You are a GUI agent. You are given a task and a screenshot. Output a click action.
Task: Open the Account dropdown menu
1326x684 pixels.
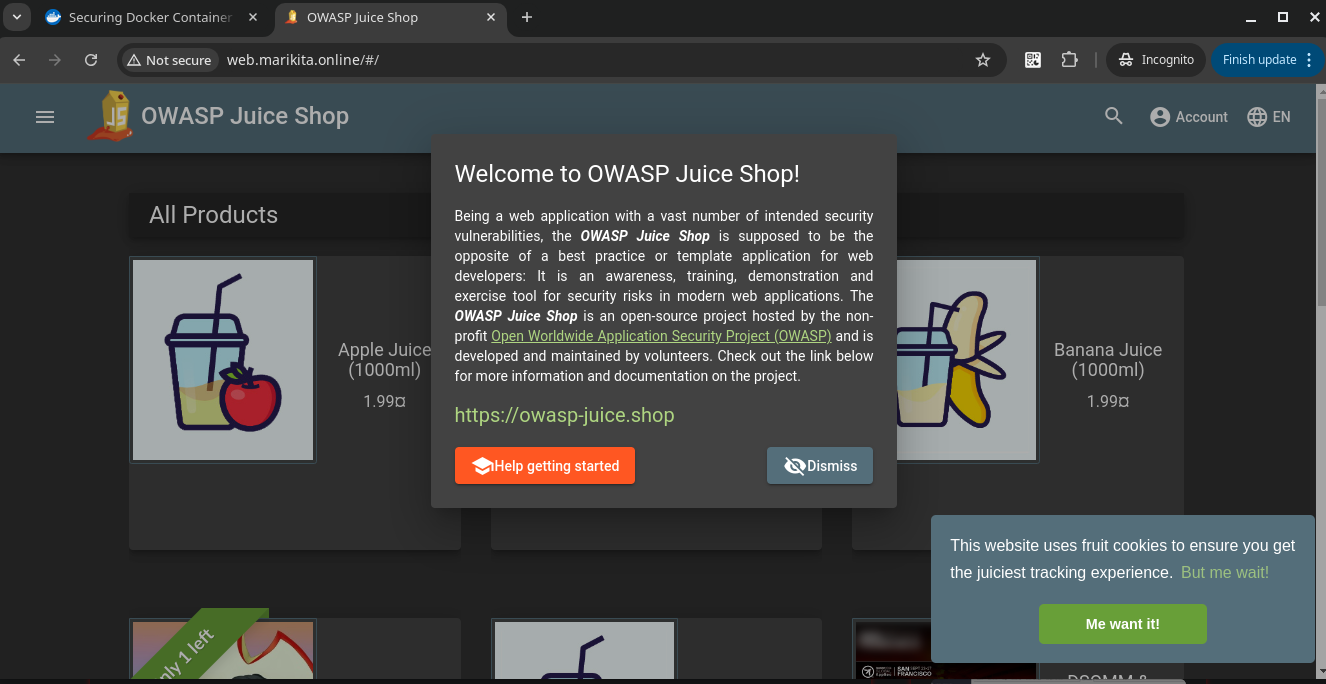point(1188,117)
